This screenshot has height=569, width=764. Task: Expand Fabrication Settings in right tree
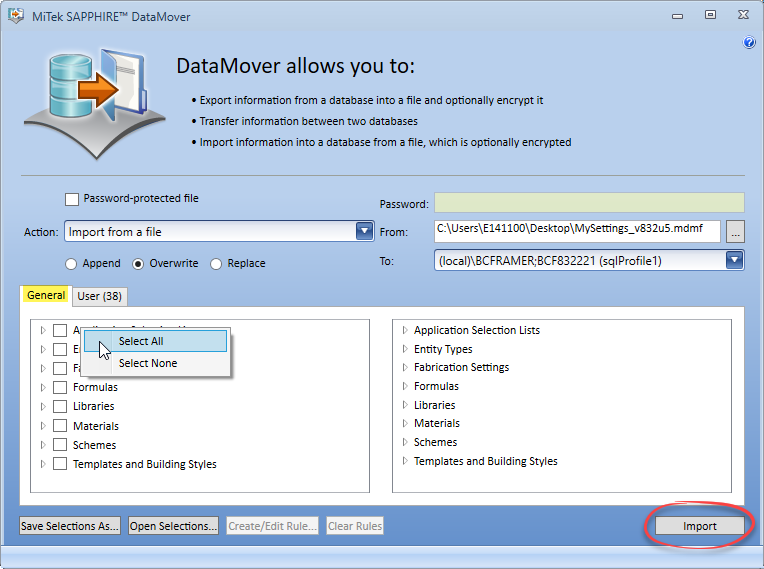tap(405, 367)
